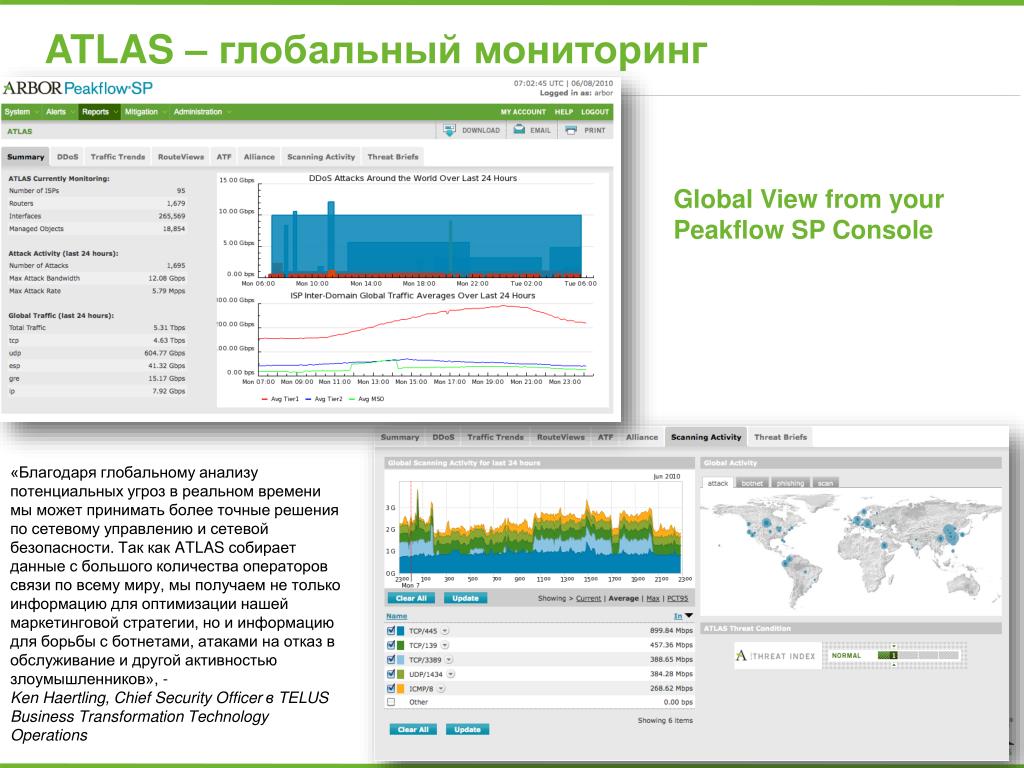1024x768 pixels.
Task: Open the ATF tab in the upper window
Action: point(224,157)
